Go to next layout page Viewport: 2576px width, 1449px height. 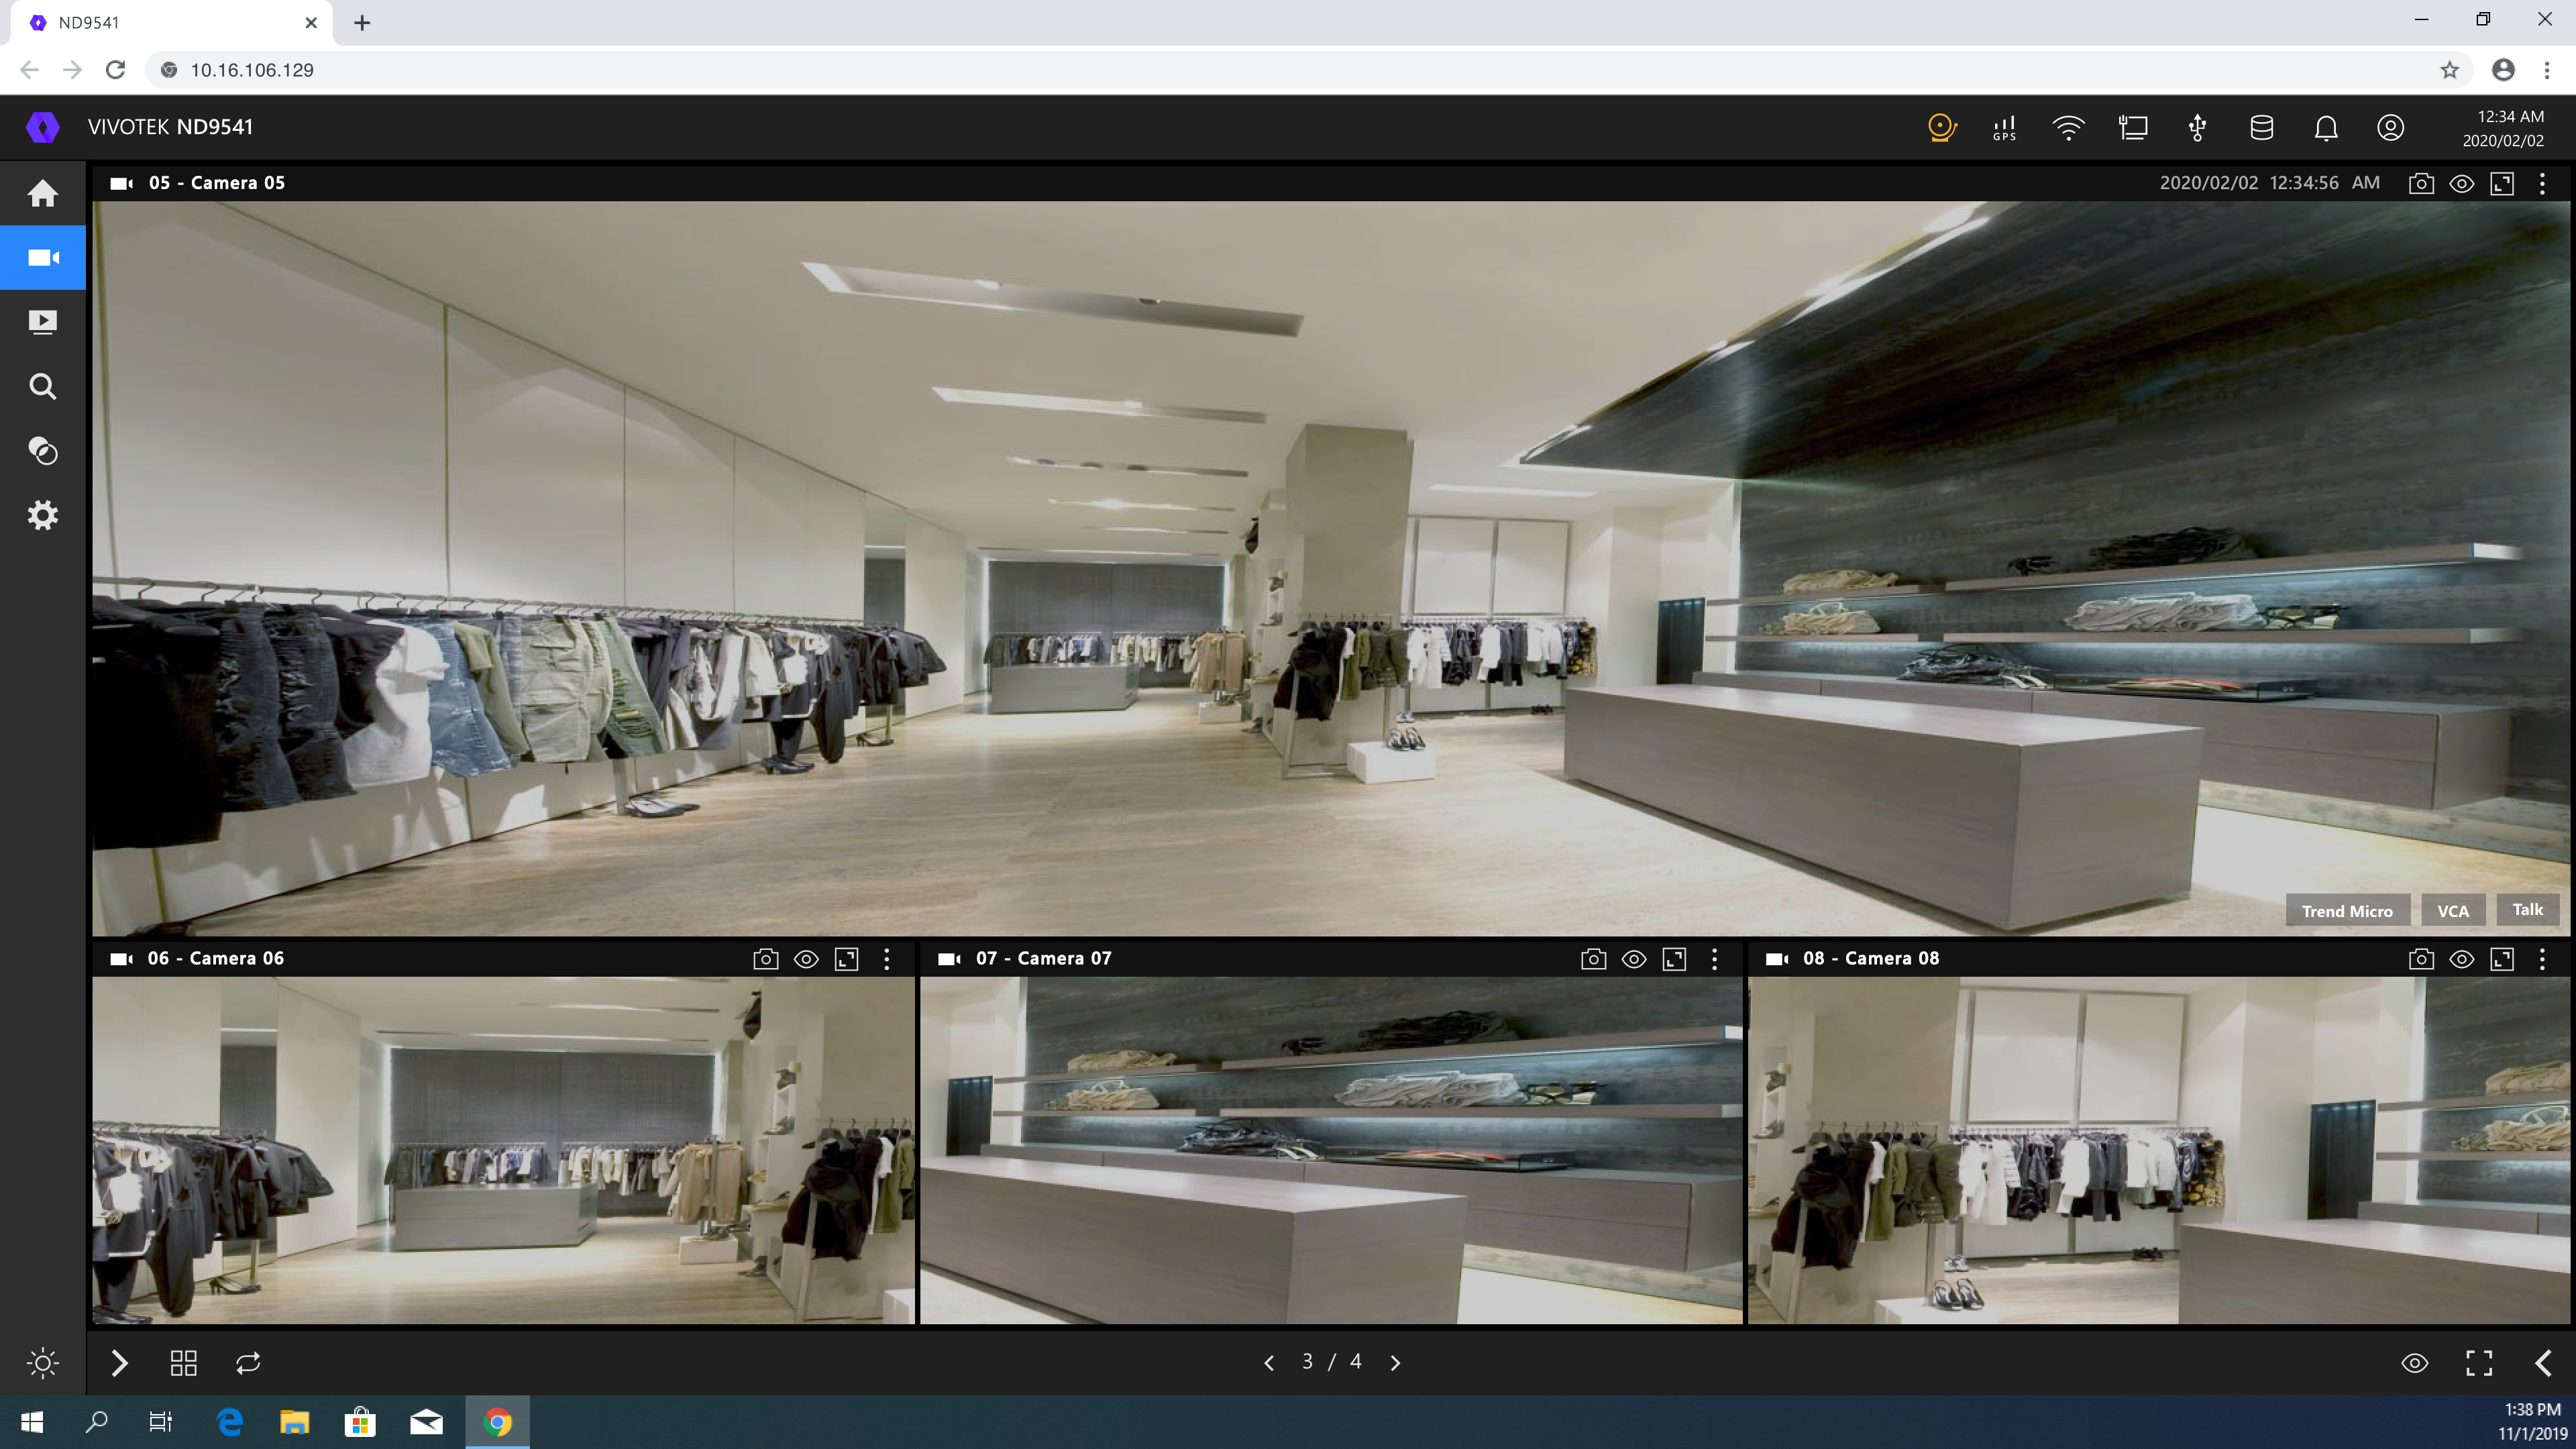[x=1395, y=1363]
